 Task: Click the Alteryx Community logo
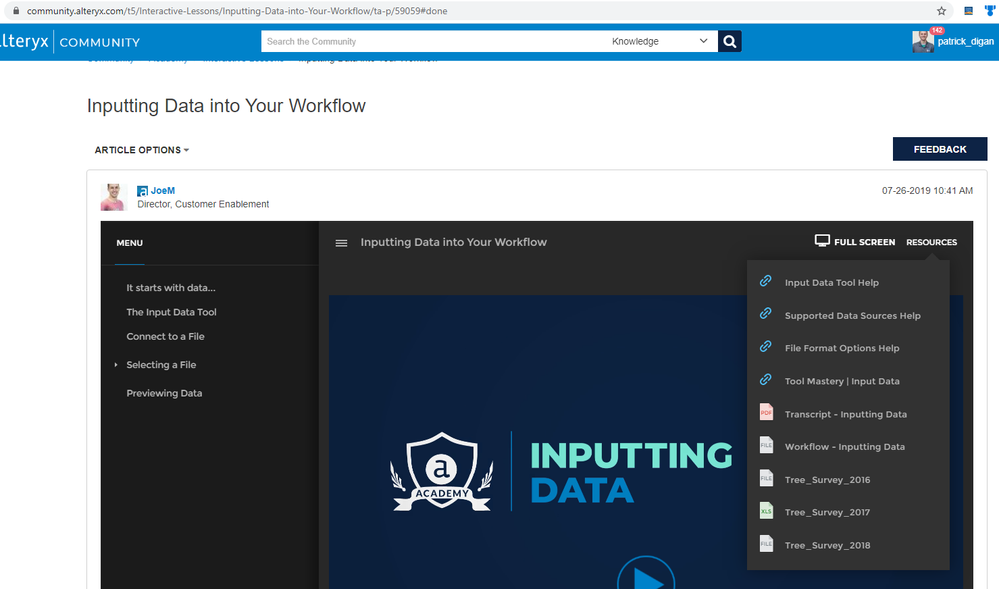point(70,42)
